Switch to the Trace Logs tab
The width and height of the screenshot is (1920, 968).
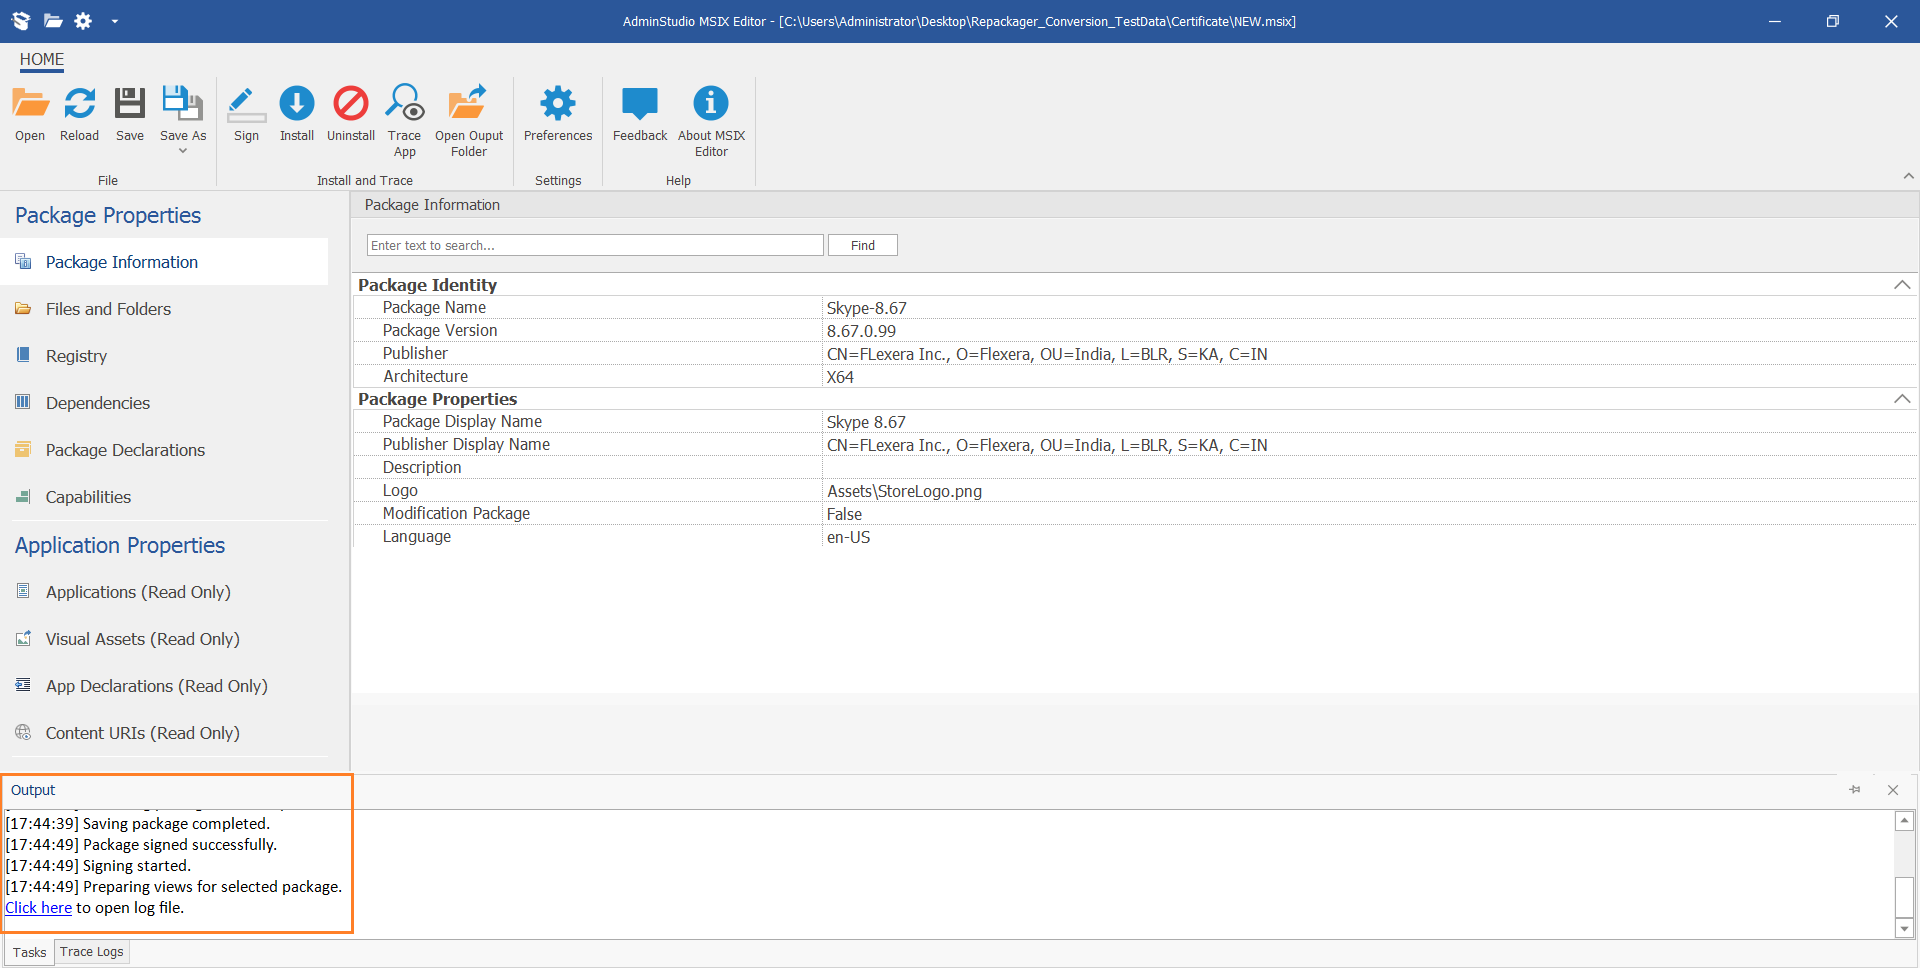[x=91, y=951]
